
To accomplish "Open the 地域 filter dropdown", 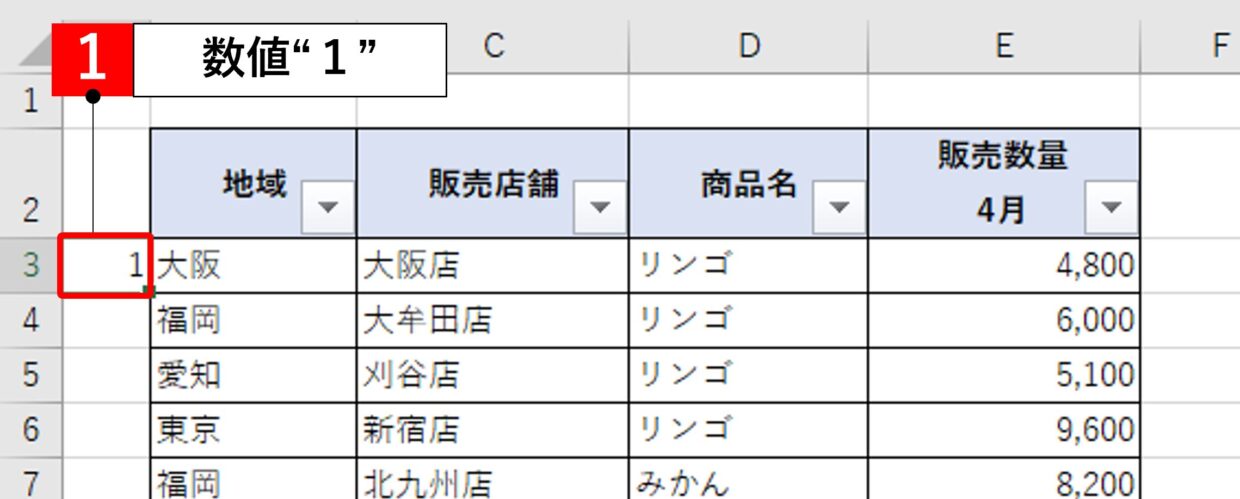I will point(328,207).
